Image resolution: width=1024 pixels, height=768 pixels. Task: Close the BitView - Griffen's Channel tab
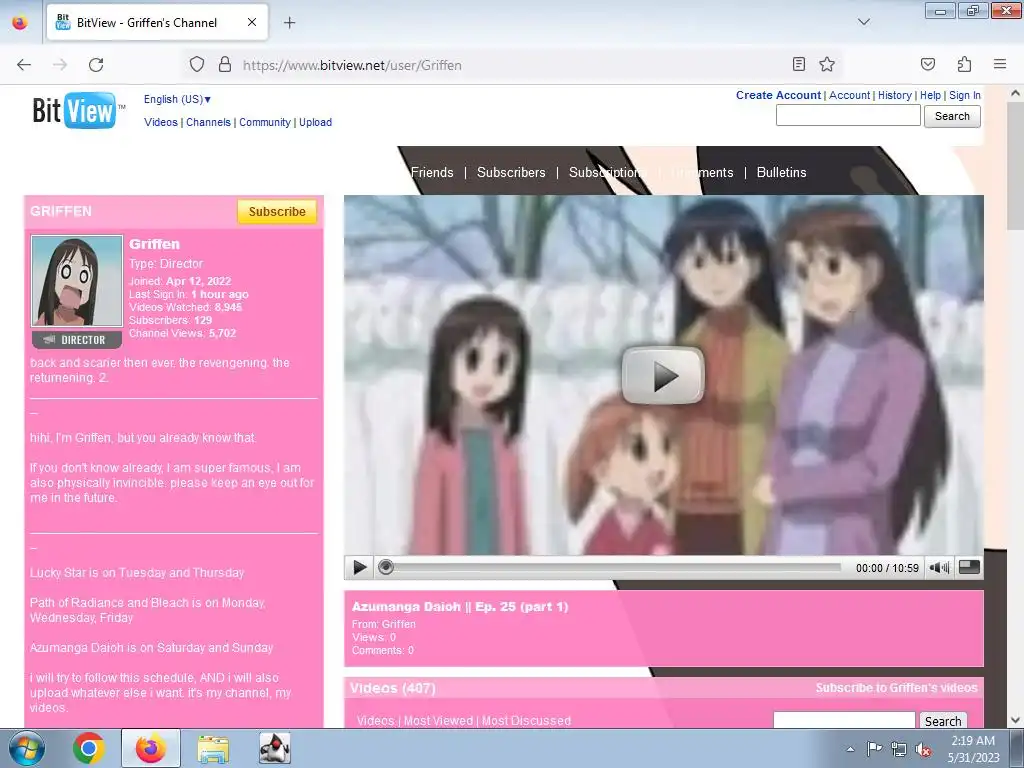click(x=251, y=22)
